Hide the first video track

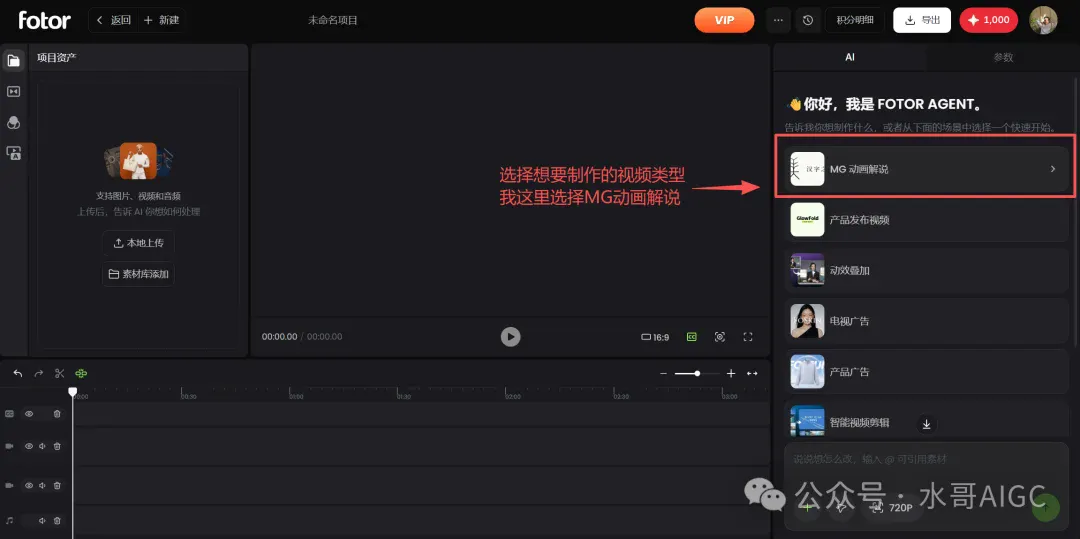29,446
